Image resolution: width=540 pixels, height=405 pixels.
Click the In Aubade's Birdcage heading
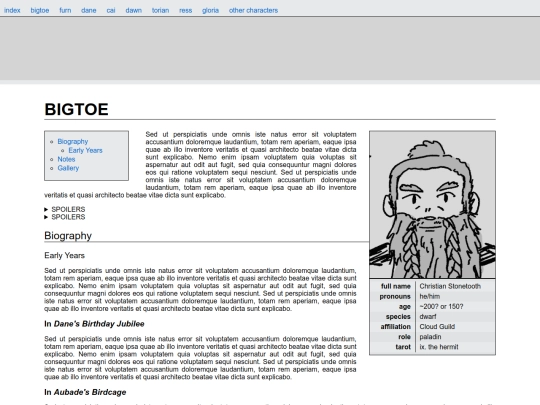(85, 392)
